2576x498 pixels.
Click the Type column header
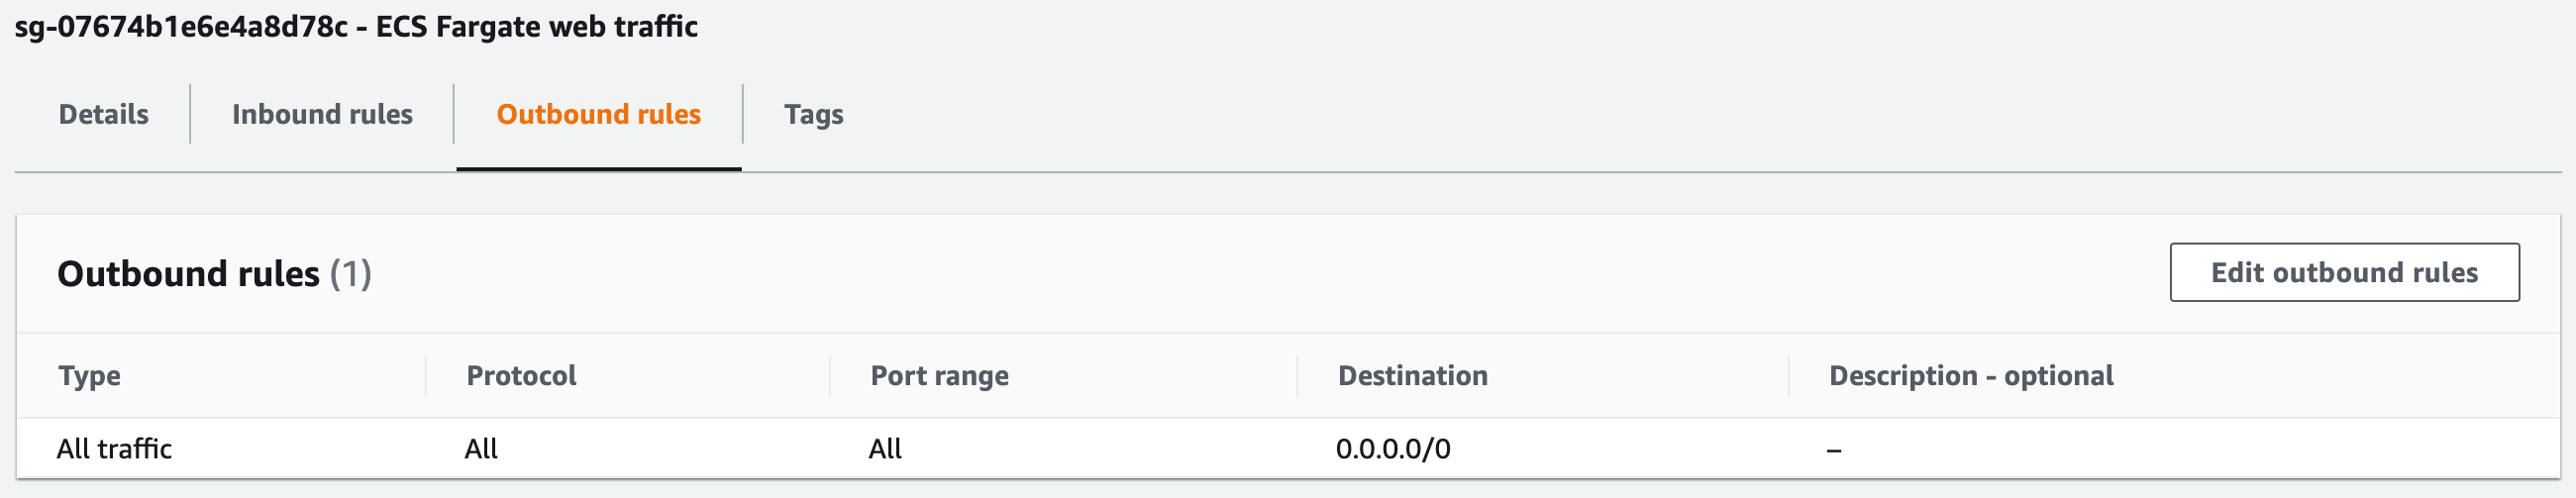pos(89,376)
